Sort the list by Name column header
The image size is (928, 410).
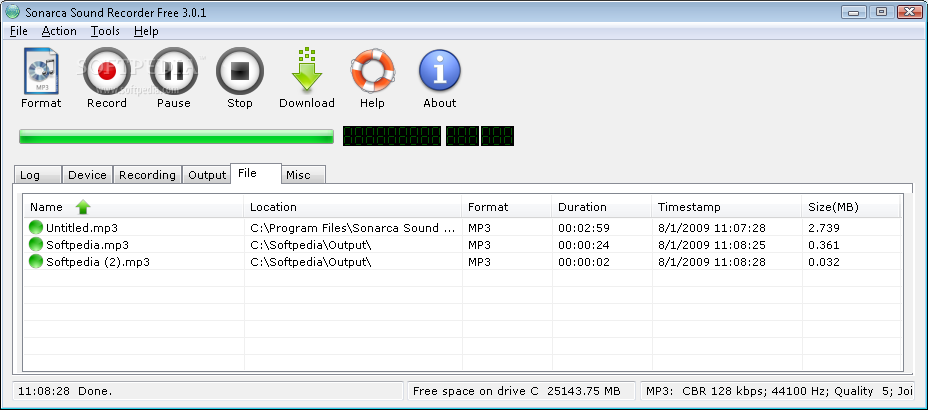click(134, 207)
